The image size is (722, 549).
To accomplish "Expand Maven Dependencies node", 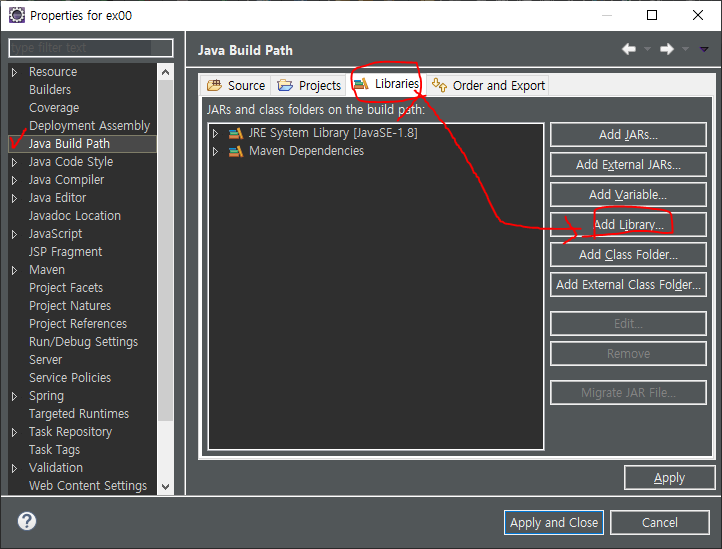I will [x=215, y=151].
